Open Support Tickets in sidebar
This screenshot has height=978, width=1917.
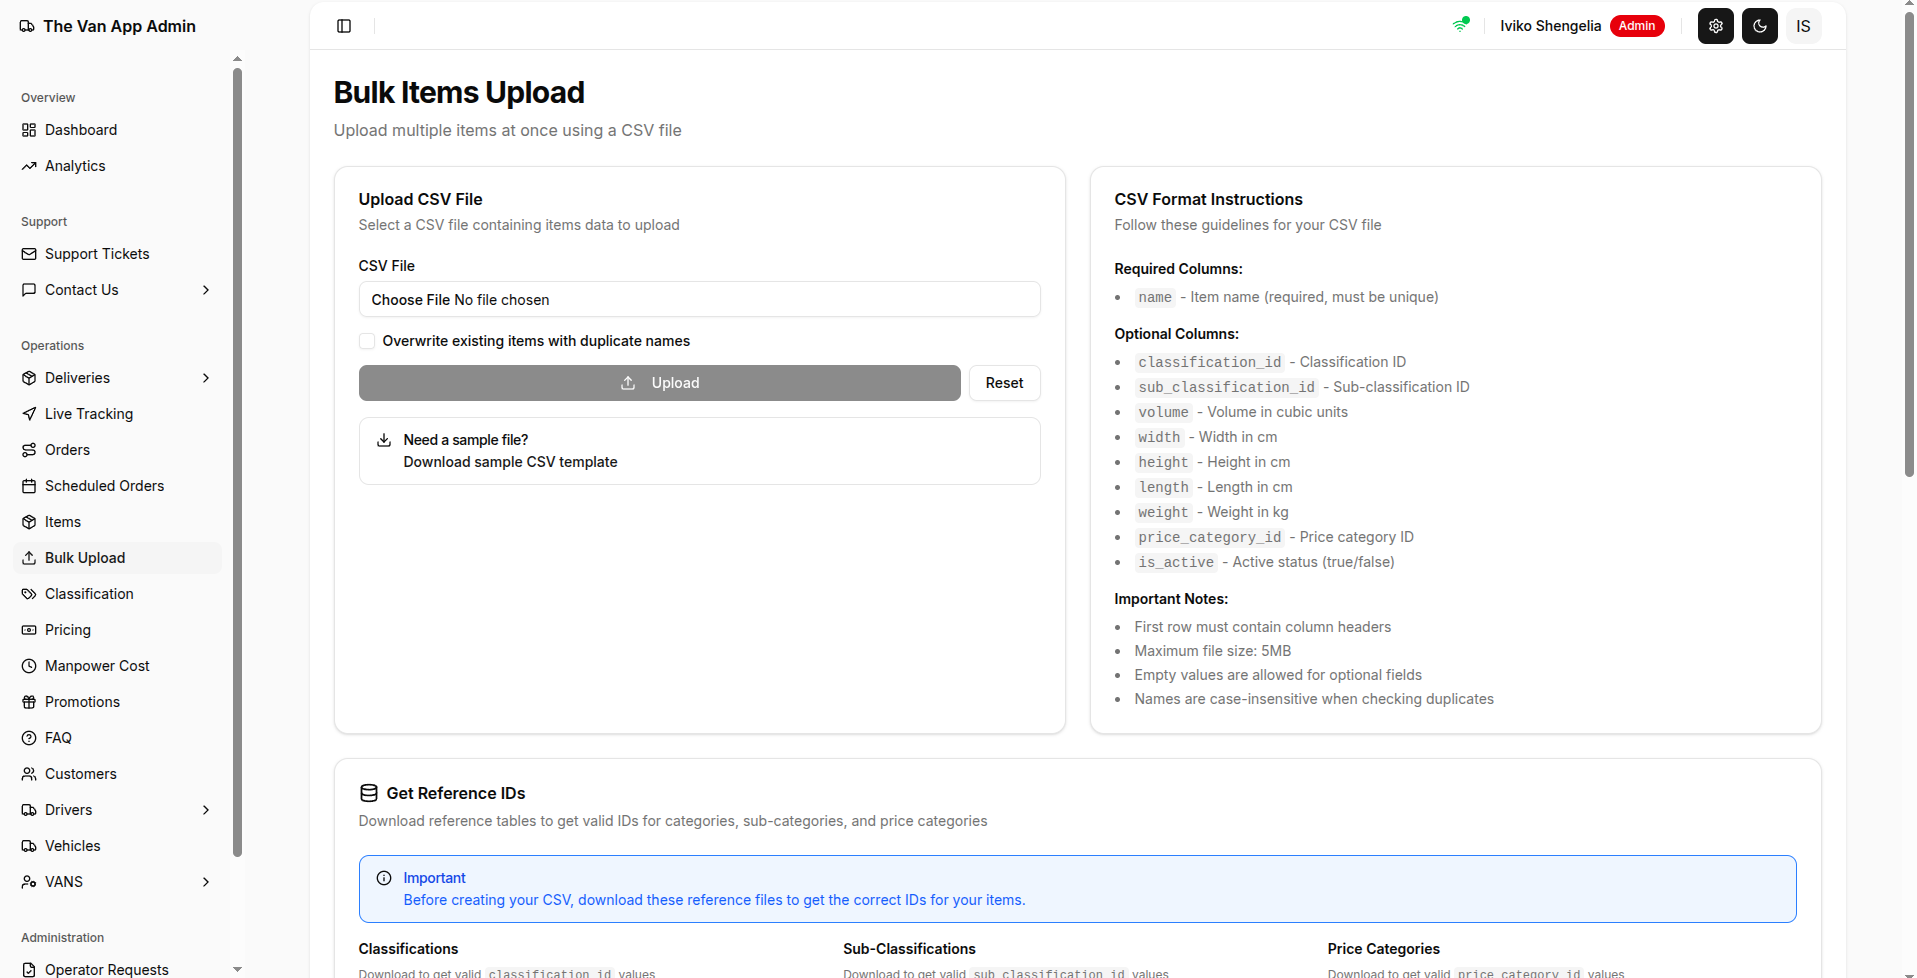(x=97, y=254)
